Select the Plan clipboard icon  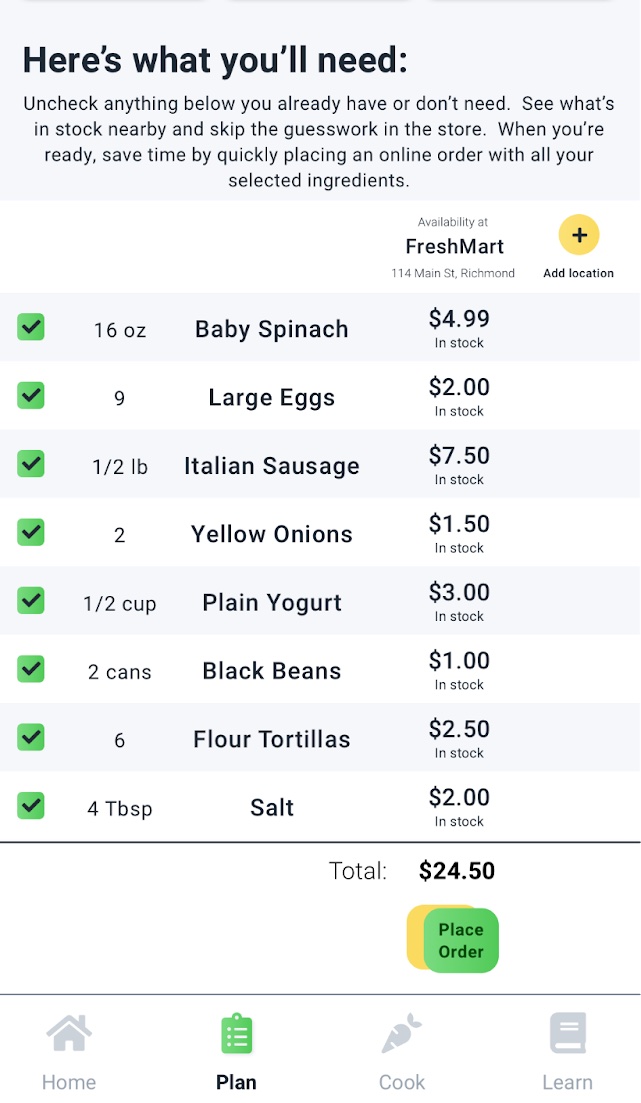pos(236,1034)
